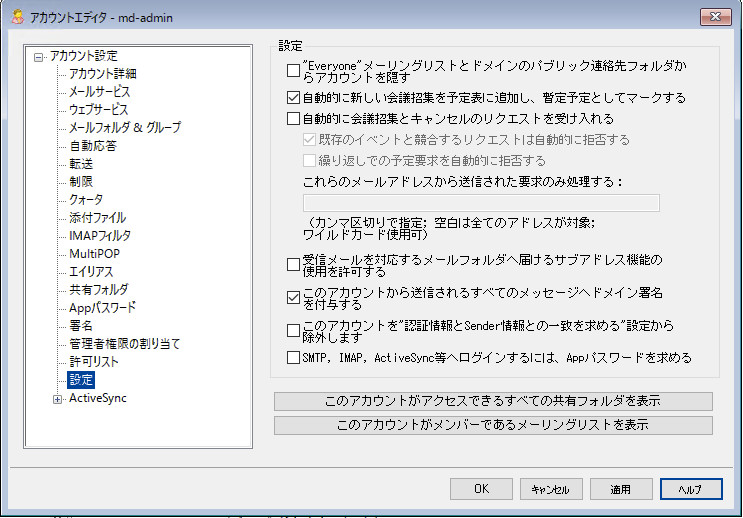Click the allowed email addresses input field
Screen dimensions: 743x518
(x=480, y=203)
